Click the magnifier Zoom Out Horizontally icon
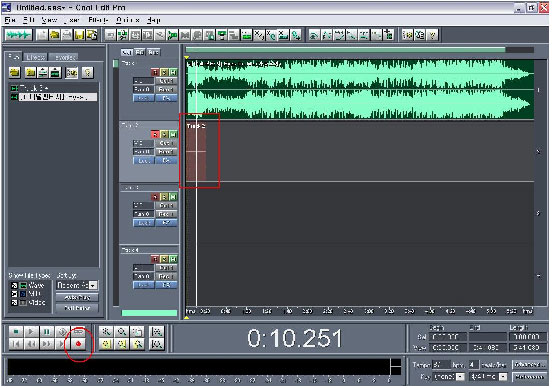The image size is (552, 388). 122,332
